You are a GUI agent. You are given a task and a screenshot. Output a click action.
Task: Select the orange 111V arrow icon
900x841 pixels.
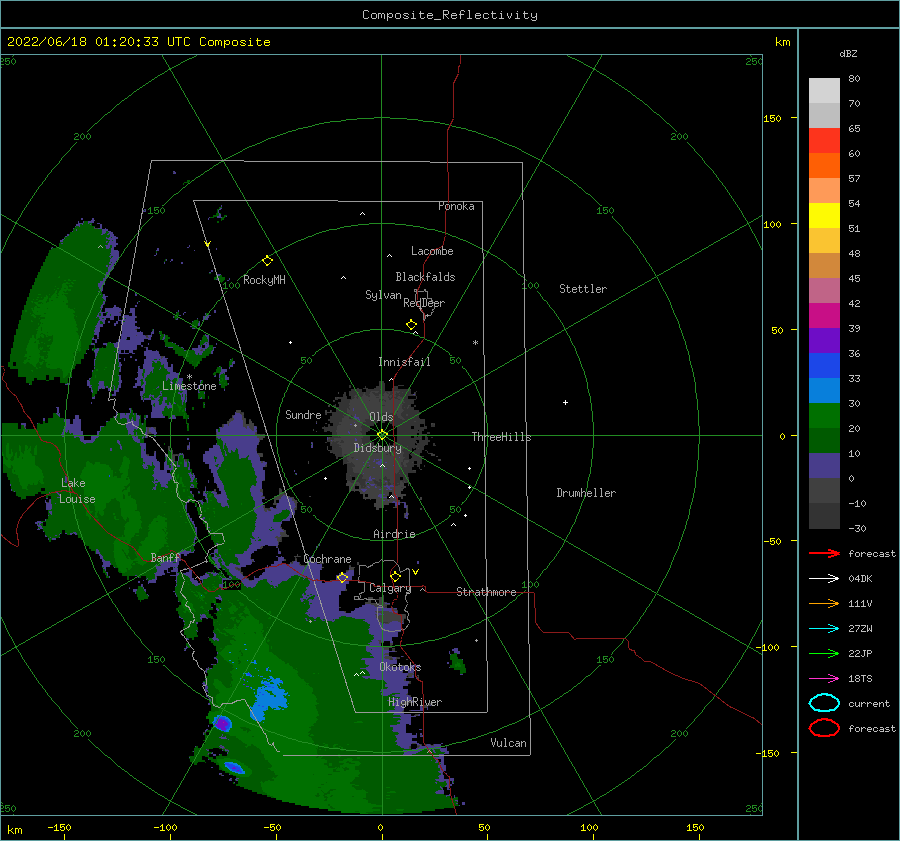pos(824,603)
